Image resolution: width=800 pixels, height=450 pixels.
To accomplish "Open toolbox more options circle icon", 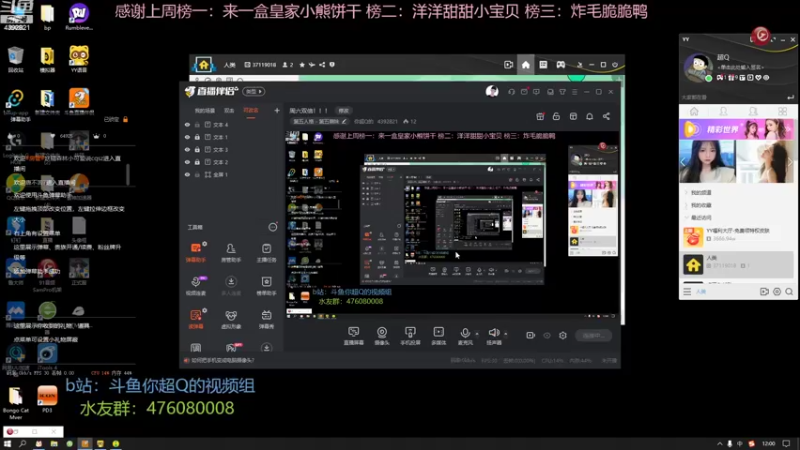I will tap(273, 227).
